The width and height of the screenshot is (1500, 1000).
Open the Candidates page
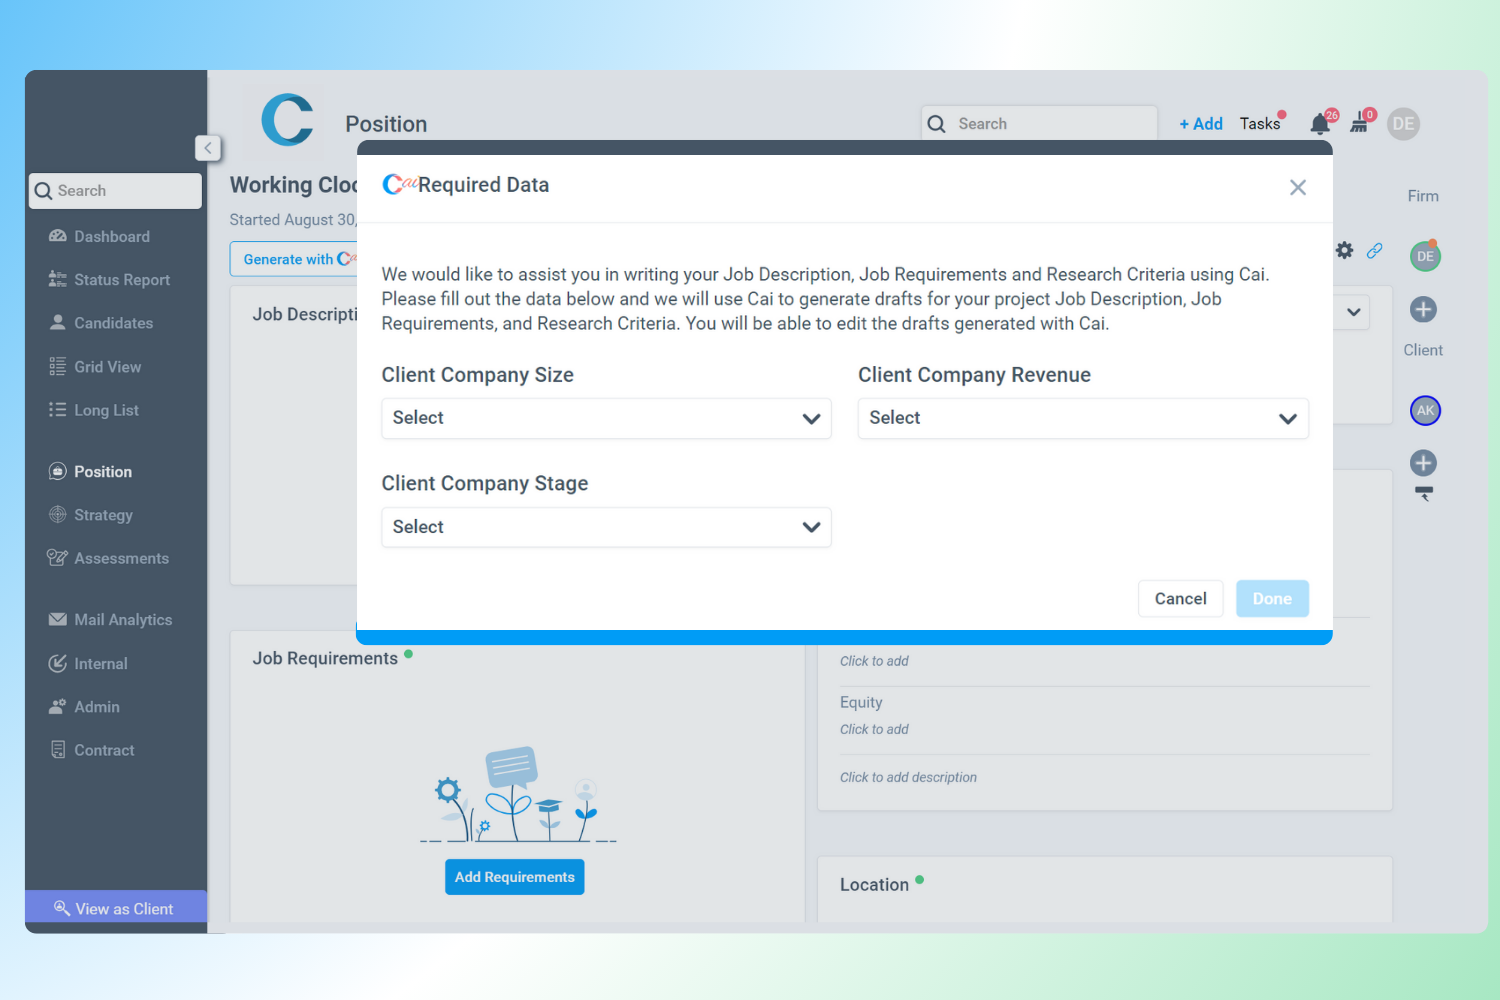[x=101, y=323]
